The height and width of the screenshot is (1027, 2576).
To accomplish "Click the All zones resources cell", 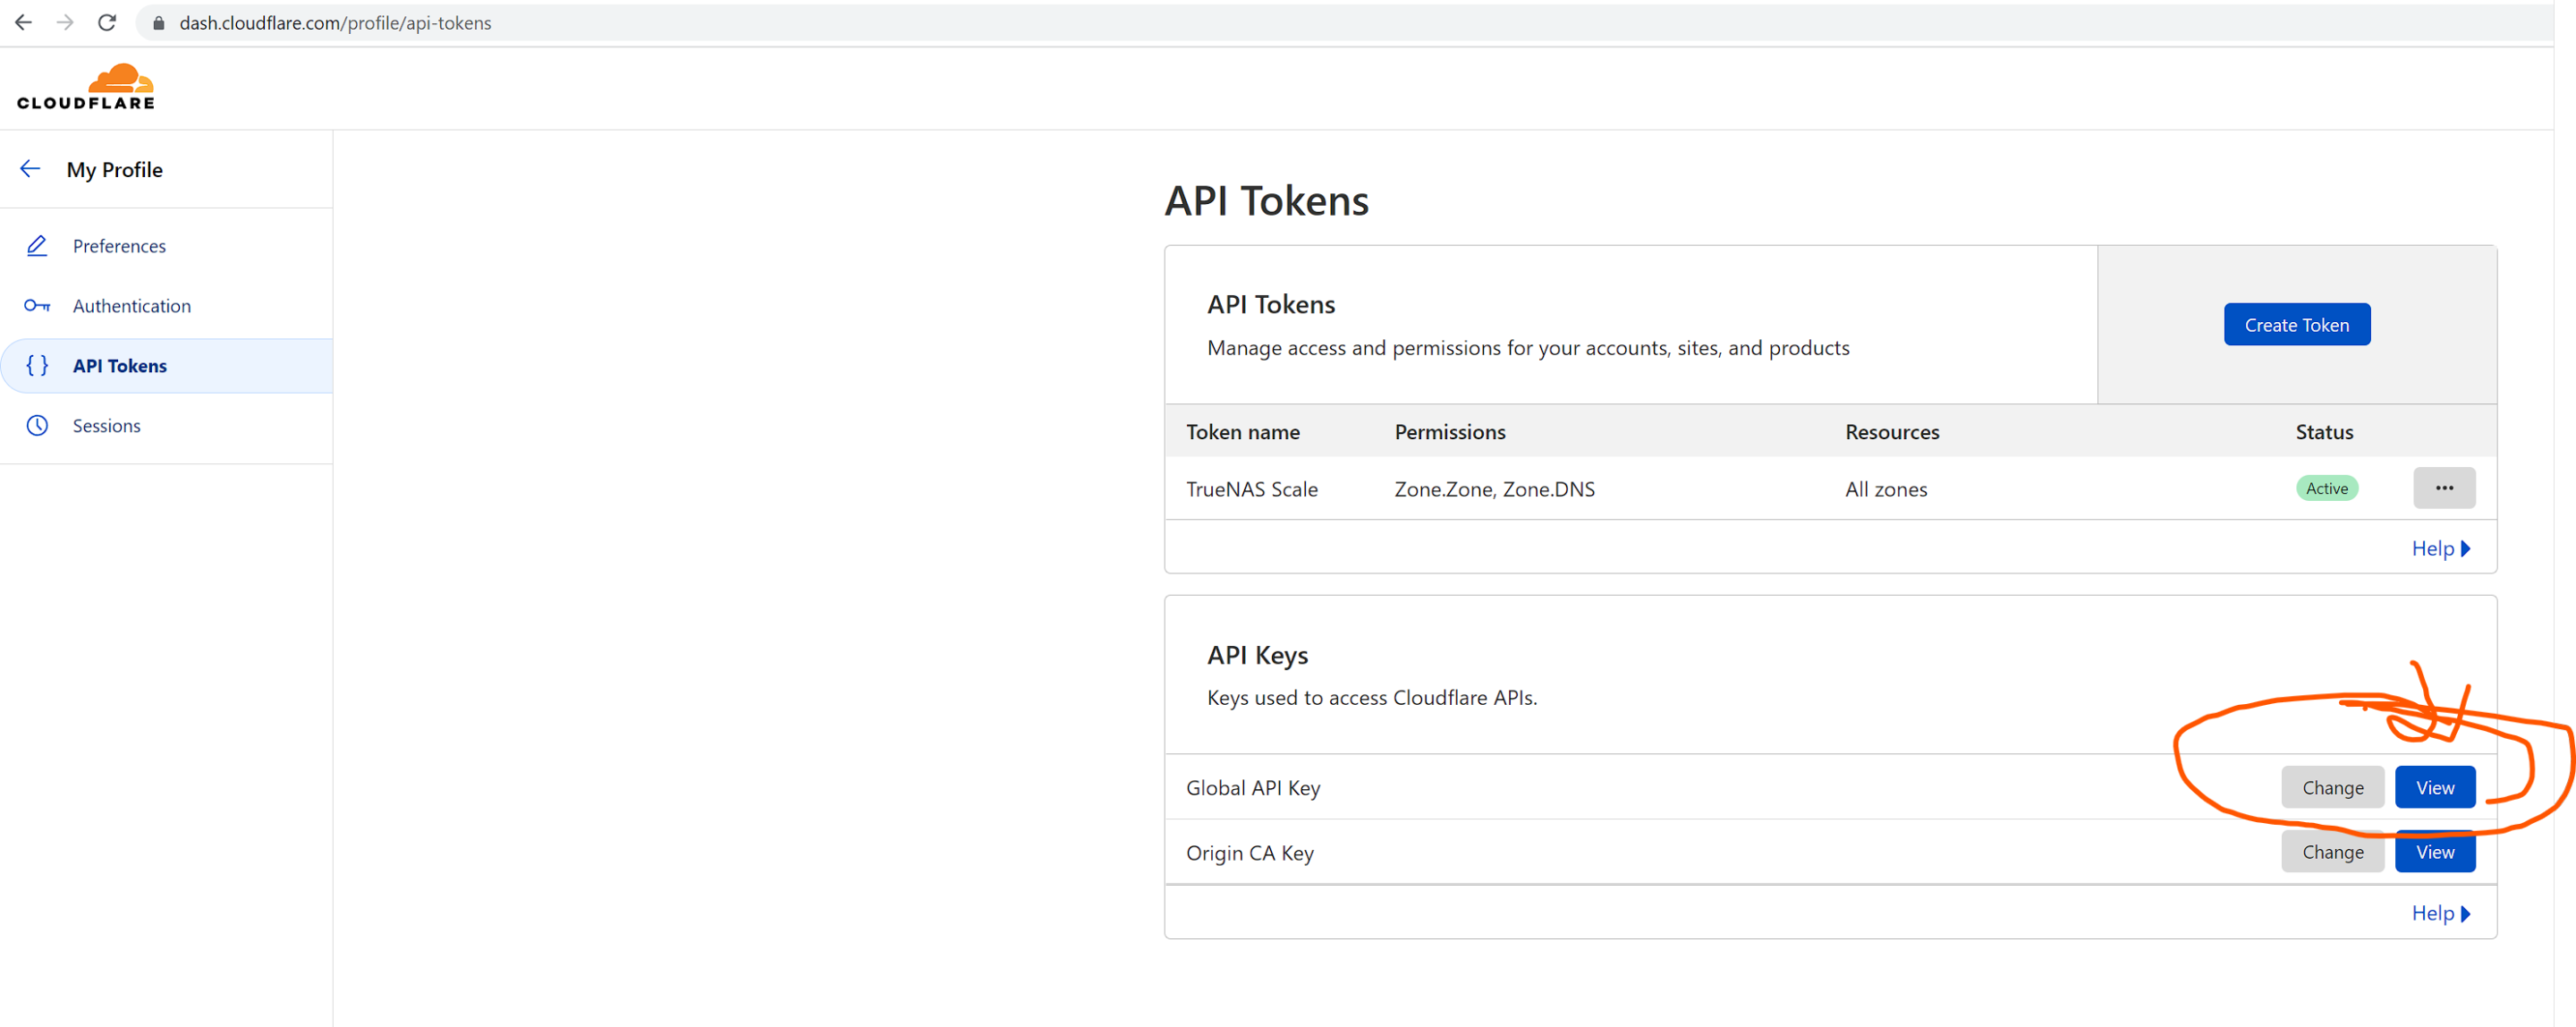I will 1886,490.
